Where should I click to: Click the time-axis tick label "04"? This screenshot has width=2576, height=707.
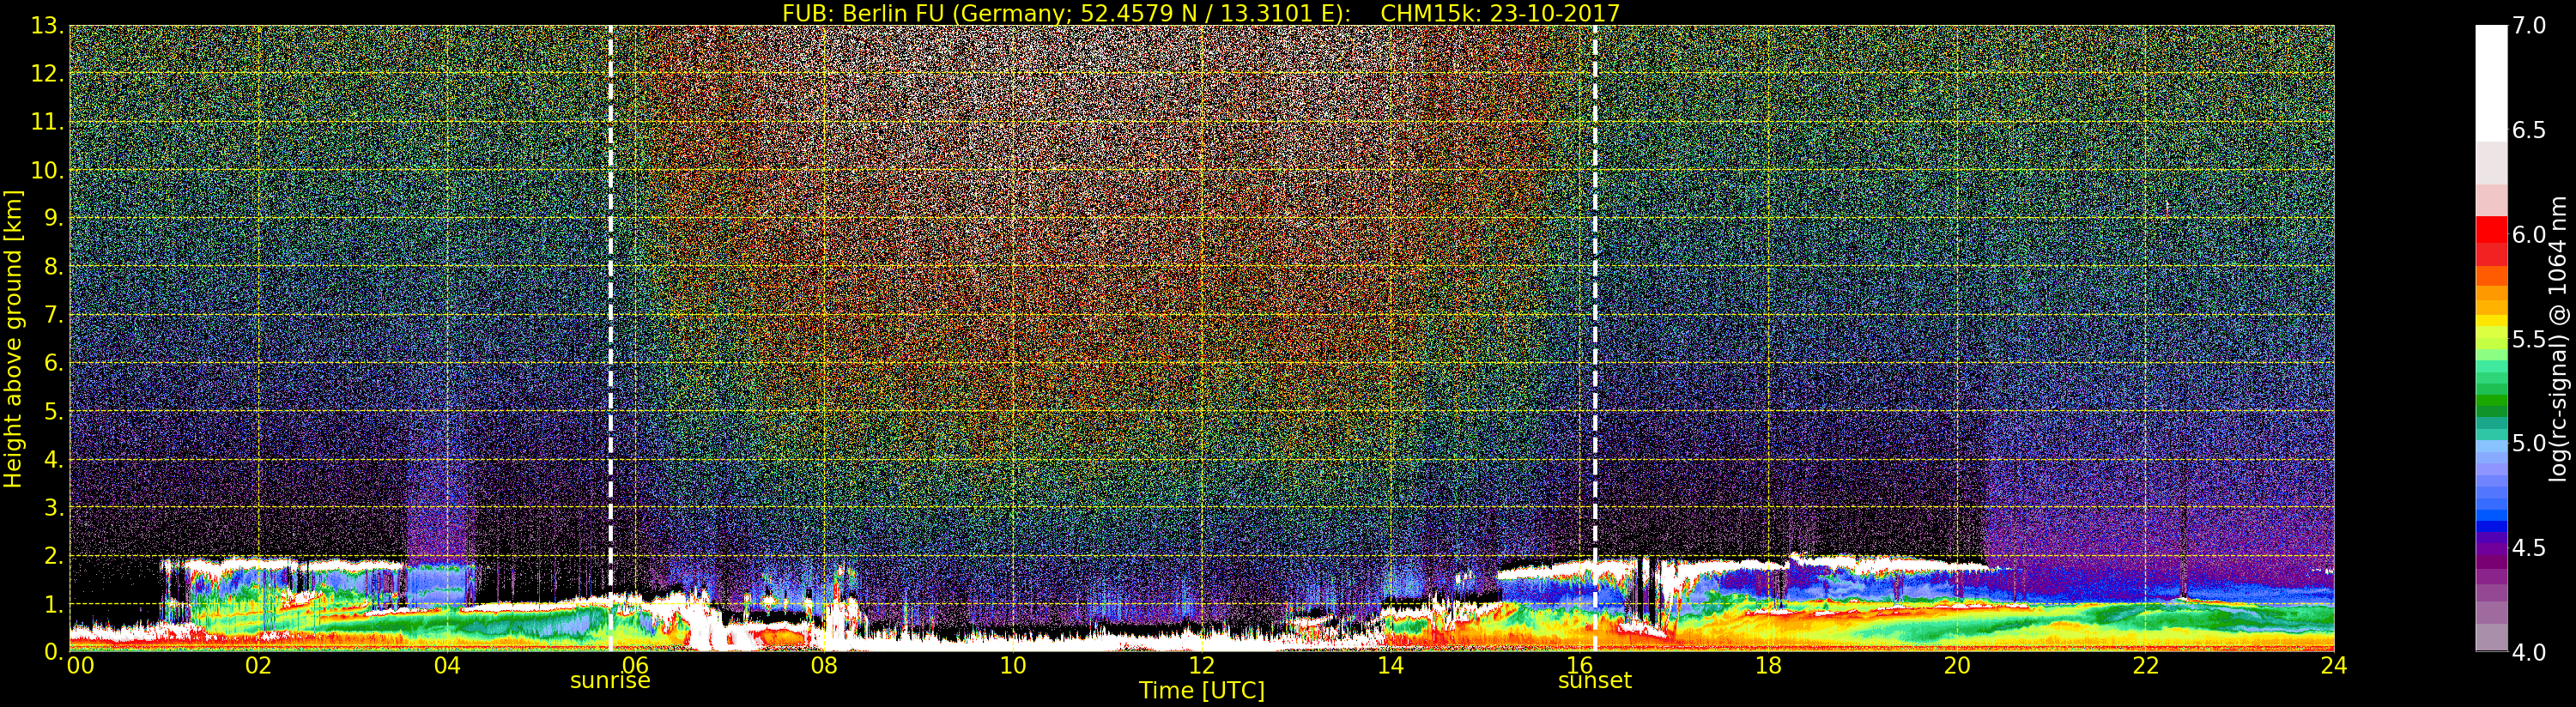coord(447,665)
